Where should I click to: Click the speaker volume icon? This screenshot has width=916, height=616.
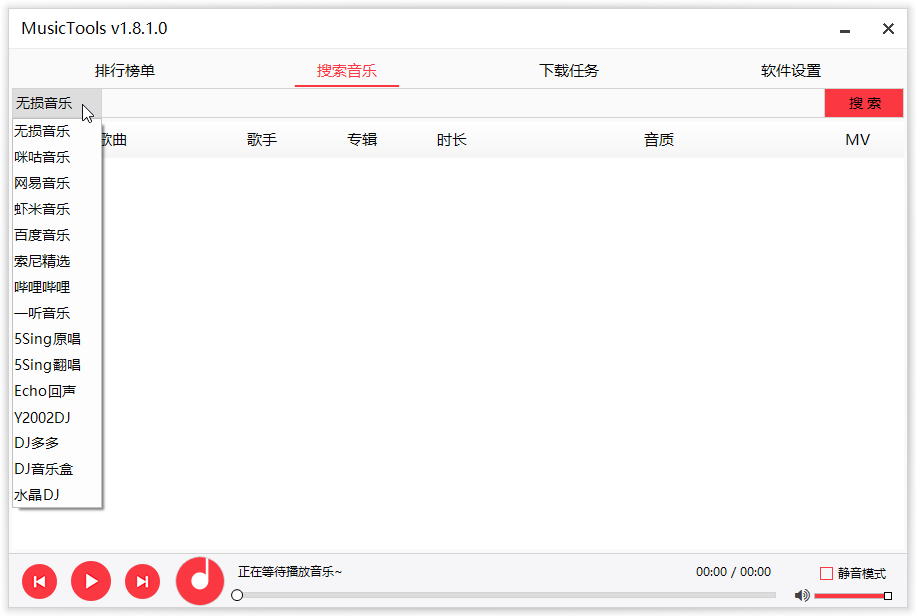tap(800, 594)
